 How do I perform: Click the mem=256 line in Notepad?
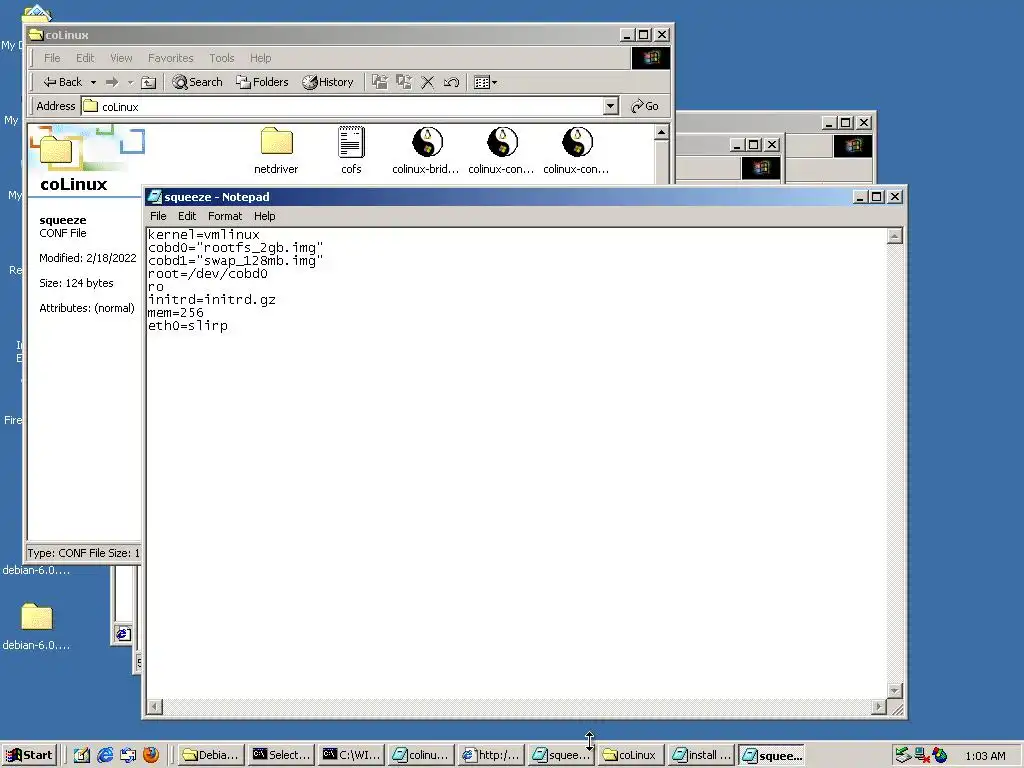click(x=176, y=313)
